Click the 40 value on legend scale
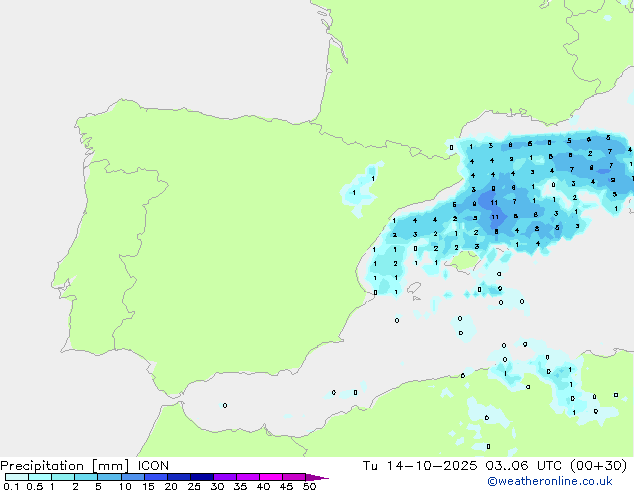634x490 pixels. (x=263, y=486)
